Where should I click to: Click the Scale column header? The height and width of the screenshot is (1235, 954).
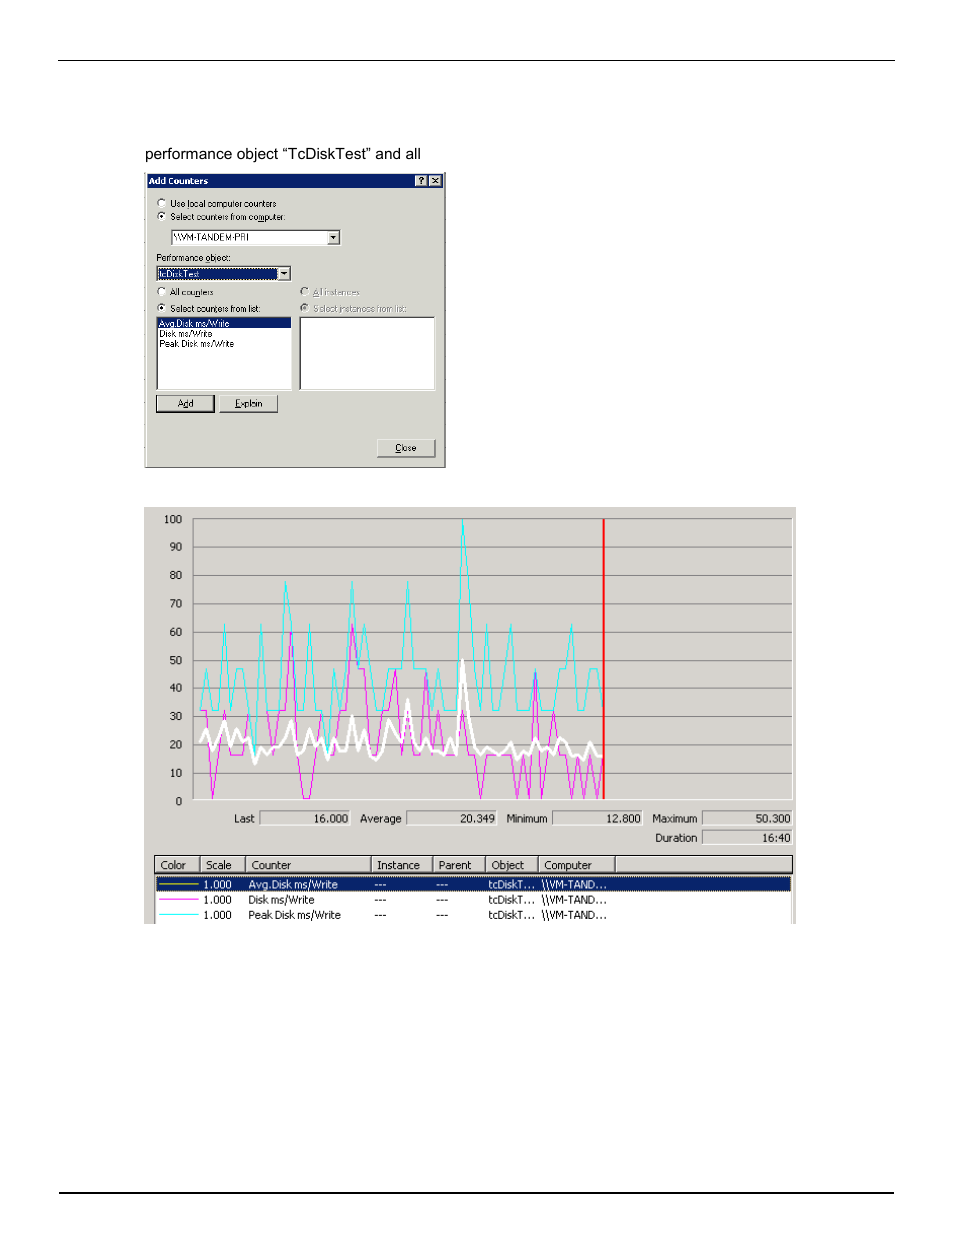(x=222, y=865)
